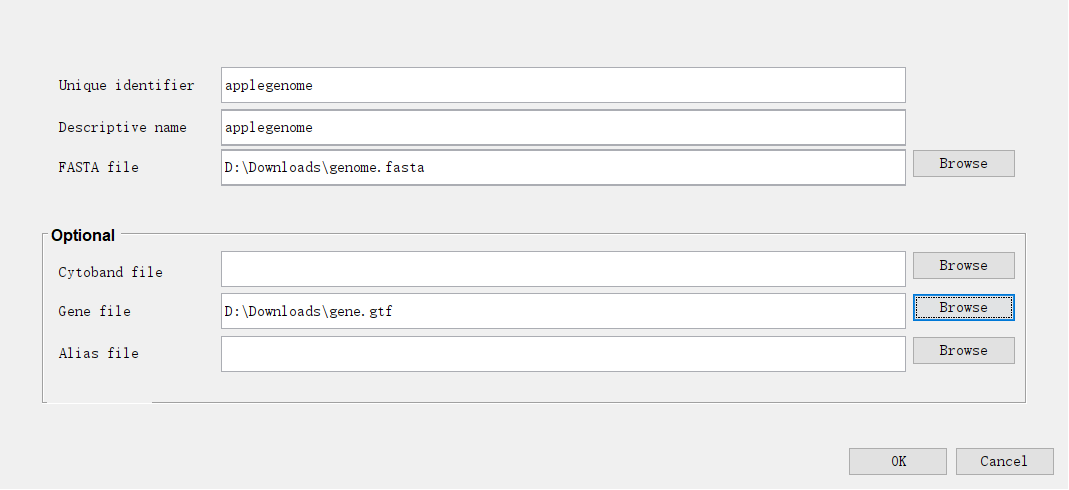Viewport: 1069px width, 490px height.
Task: Cancel the genome import dialog
Action: (x=1004, y=461)
